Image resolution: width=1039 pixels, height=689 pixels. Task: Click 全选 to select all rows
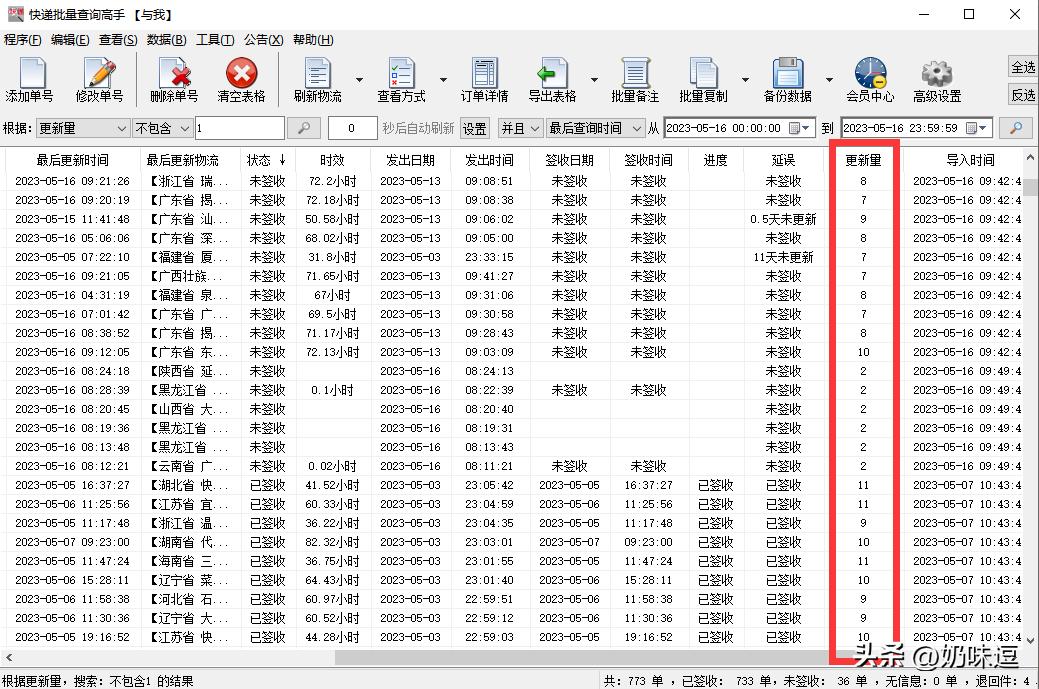[x=1022, y=67]
